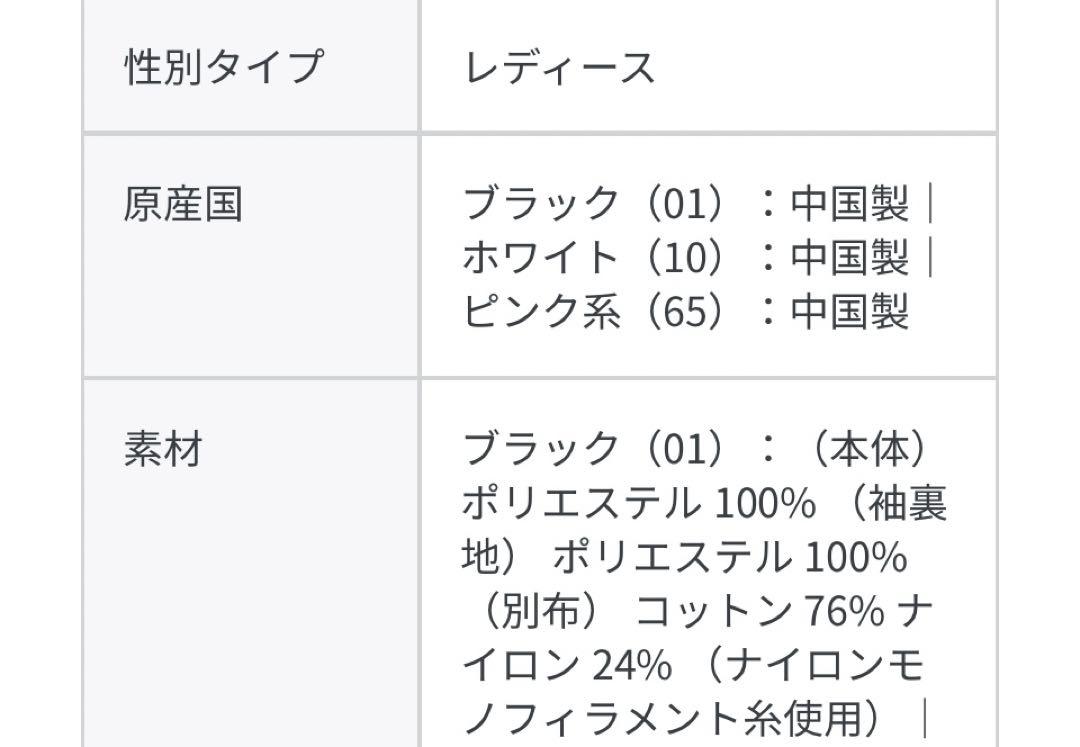Click the 中国製 text in the ピンク系 line
Screen dimensions: 1080x747
(x=850, y=311)
